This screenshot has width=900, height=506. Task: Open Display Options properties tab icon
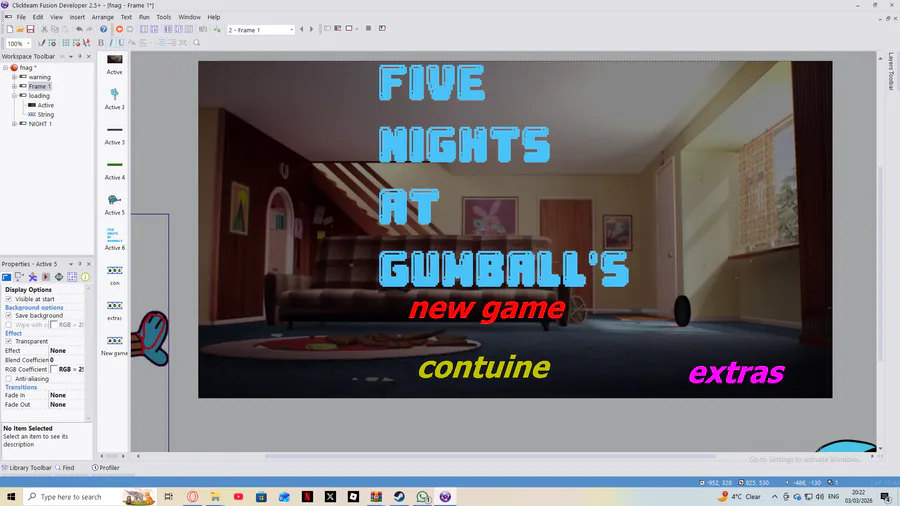point(6,277)
